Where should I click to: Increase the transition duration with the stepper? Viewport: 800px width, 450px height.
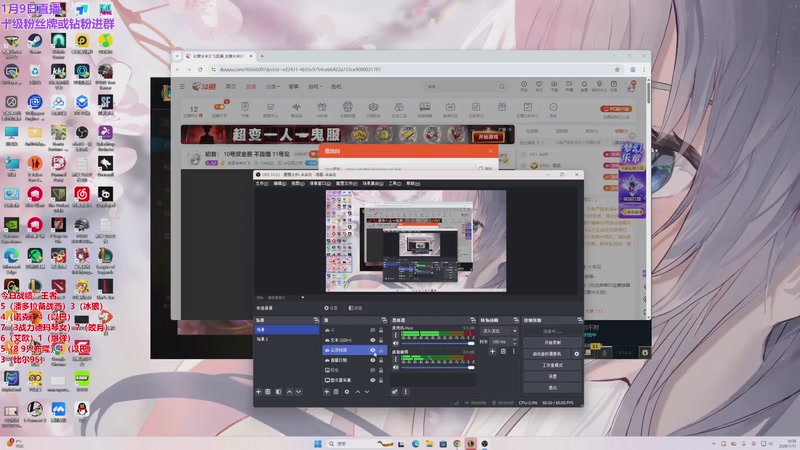514,340
